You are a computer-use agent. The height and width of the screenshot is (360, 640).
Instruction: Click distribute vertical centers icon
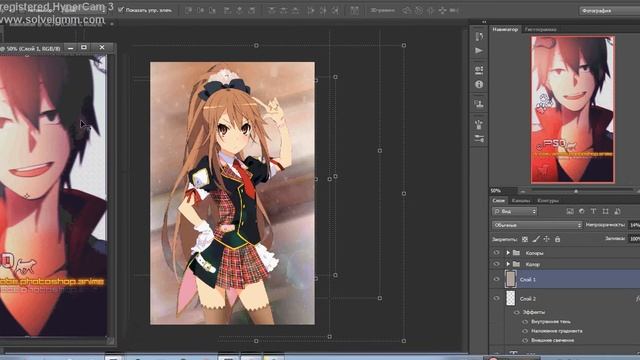click(283, 10)
